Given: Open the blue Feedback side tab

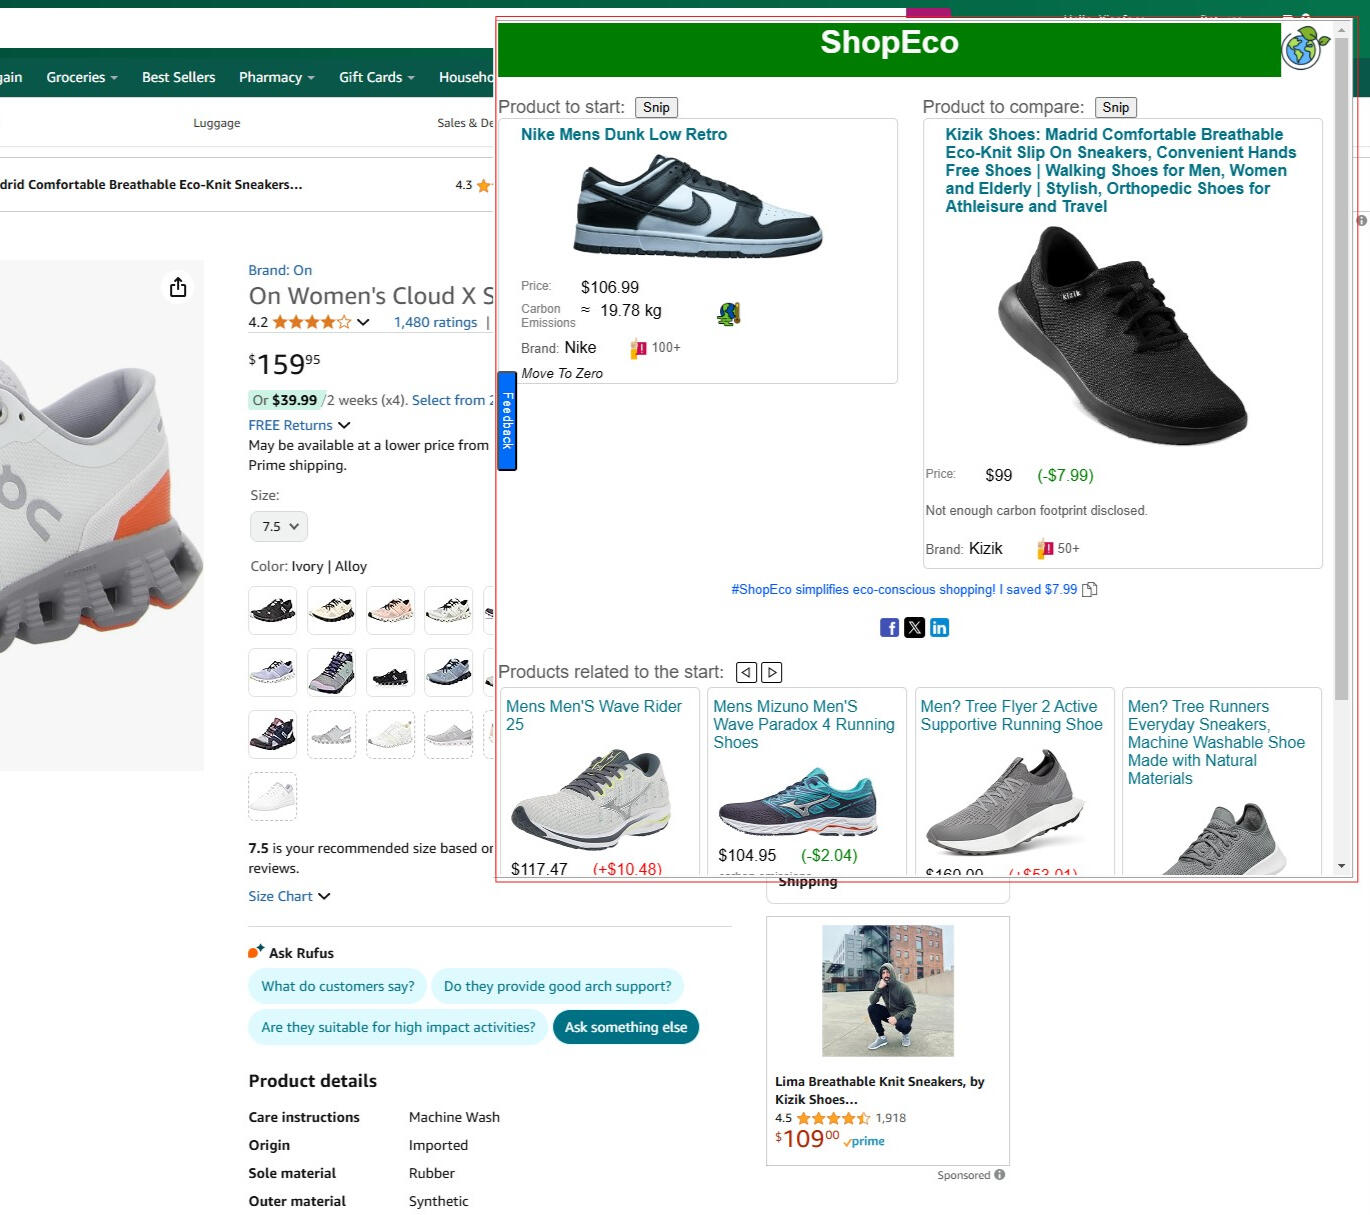Looking at the screenshot, I should 507,421.
